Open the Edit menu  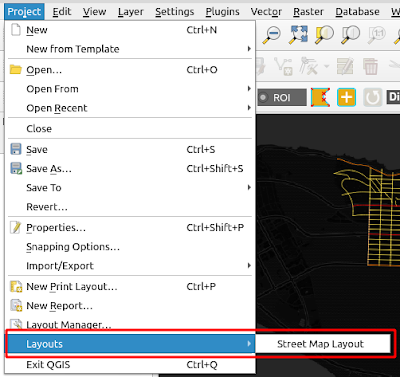point(62,12)
